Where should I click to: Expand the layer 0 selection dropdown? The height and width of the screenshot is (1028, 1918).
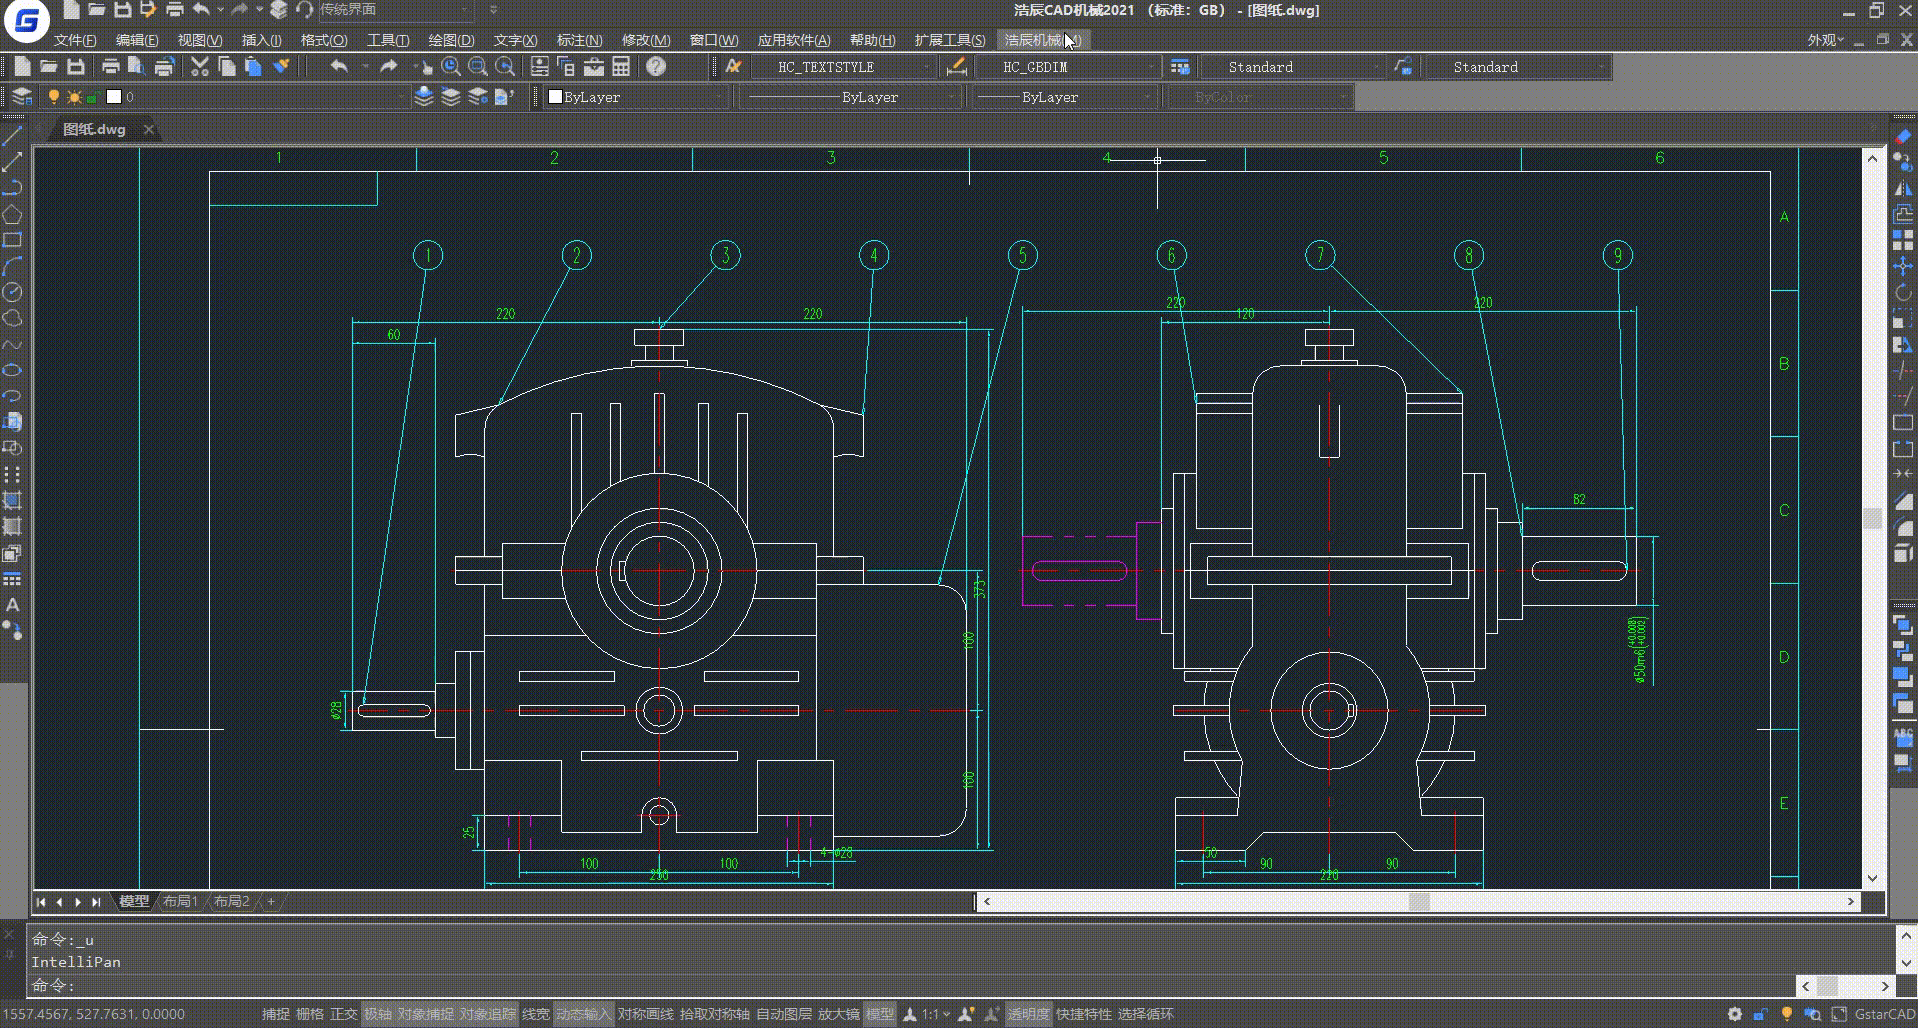pyautogui.click(x=400, y=97)
